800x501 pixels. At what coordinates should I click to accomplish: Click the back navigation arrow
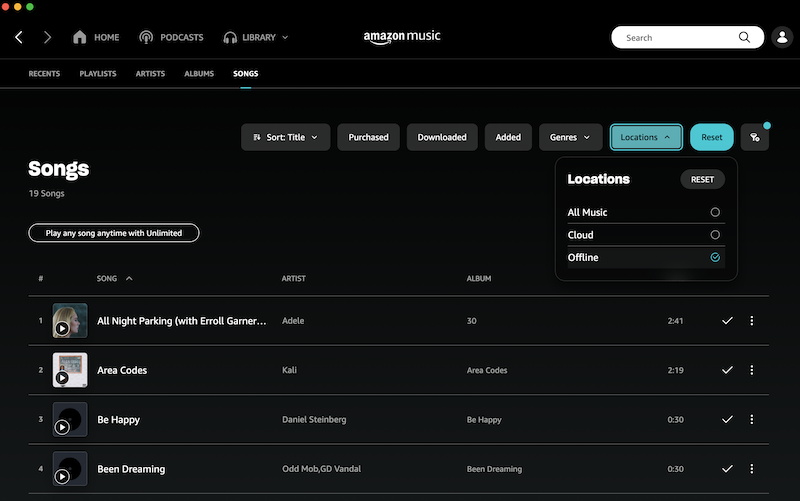tap(19, 38)
